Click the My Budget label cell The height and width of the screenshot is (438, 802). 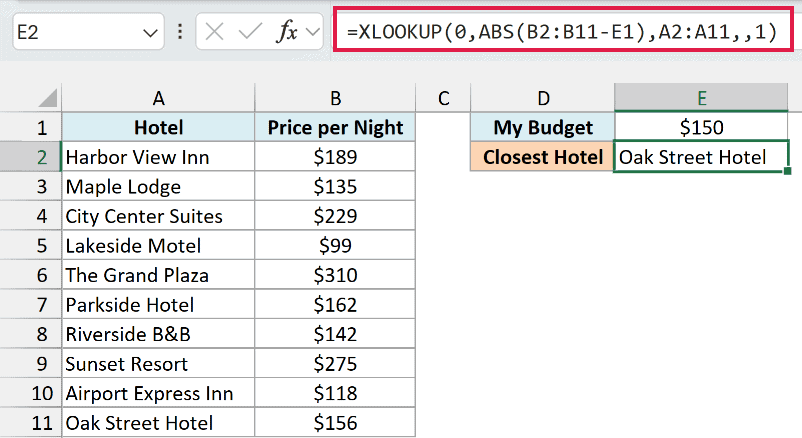543,127
